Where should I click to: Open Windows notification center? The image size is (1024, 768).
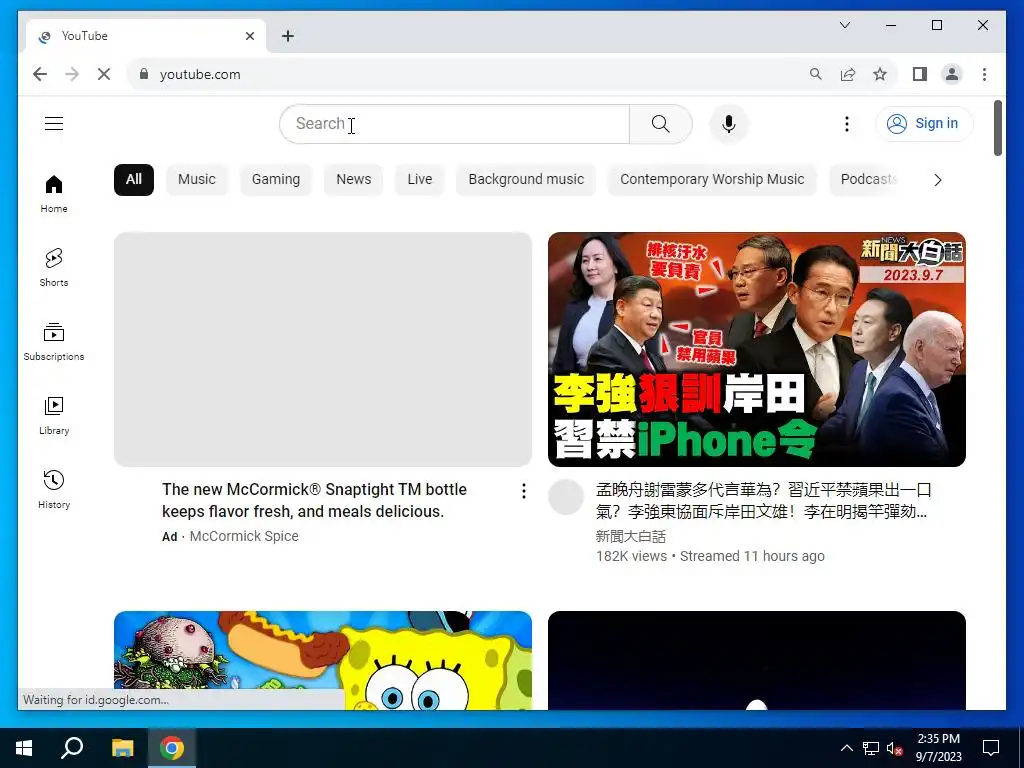(x=991, y=748)
